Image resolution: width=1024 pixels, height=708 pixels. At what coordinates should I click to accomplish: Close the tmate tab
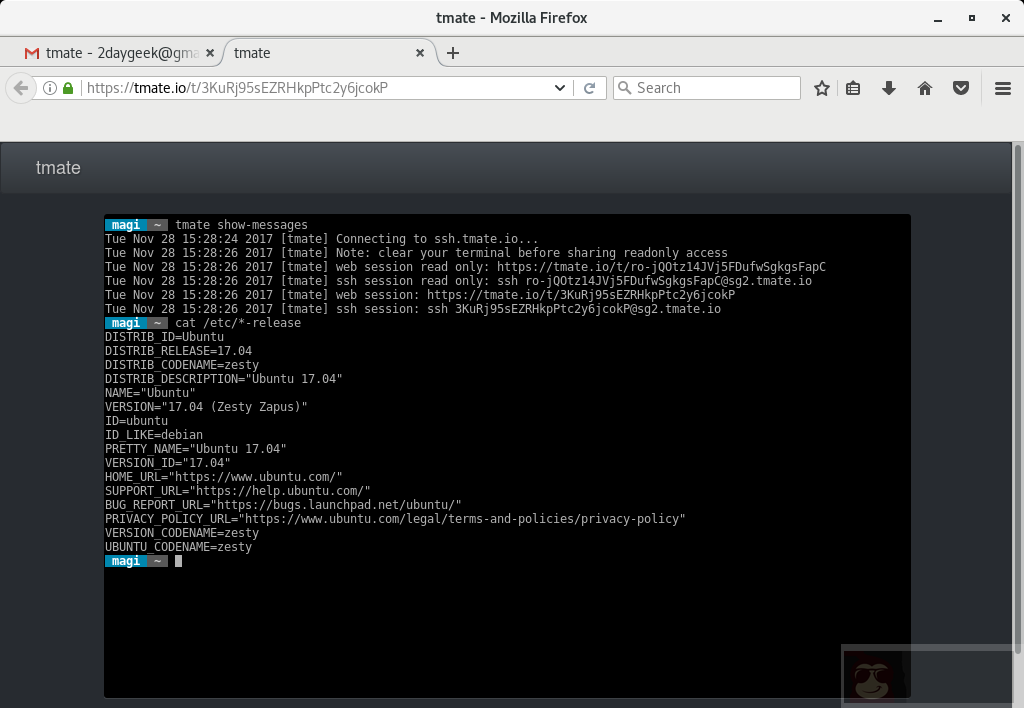(420, 53)
